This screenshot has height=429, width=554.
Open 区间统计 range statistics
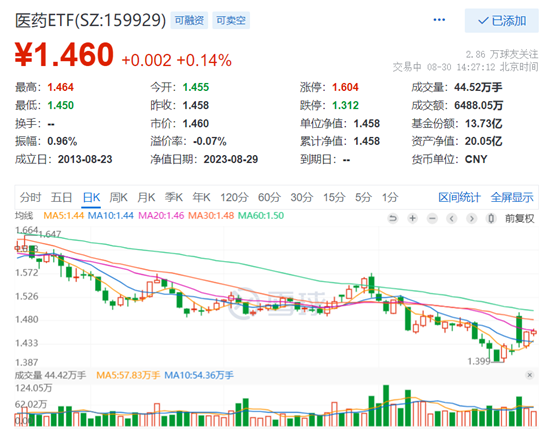459,197
